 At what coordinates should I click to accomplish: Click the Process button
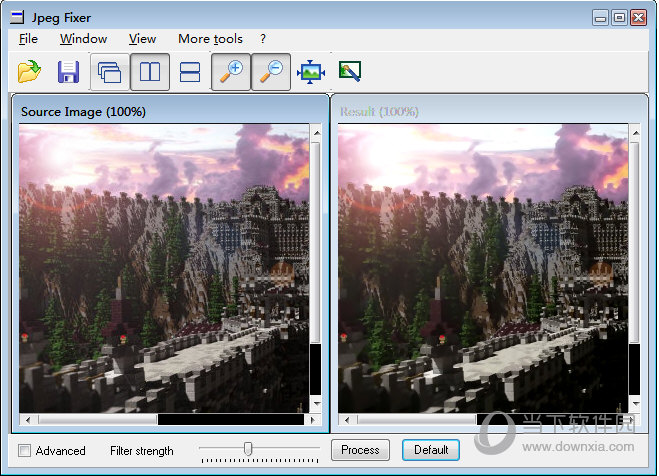[x=360, y=450]
